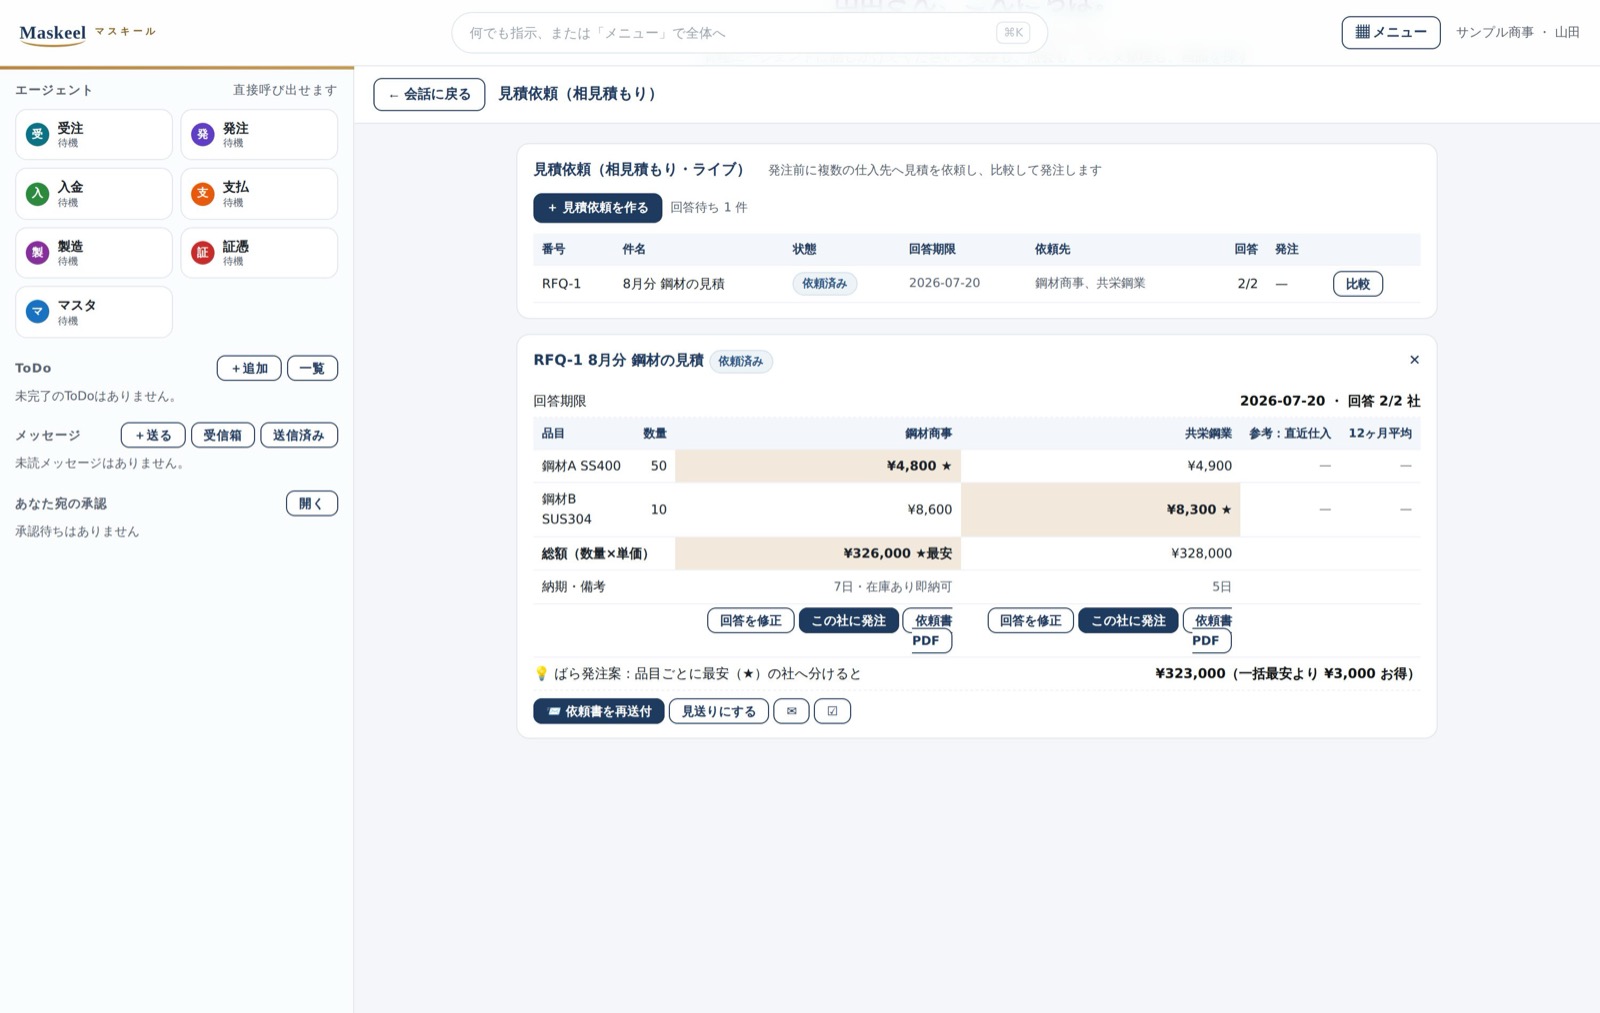
Task: Open the マスタ agent
Action: click(x=93, y=312)
